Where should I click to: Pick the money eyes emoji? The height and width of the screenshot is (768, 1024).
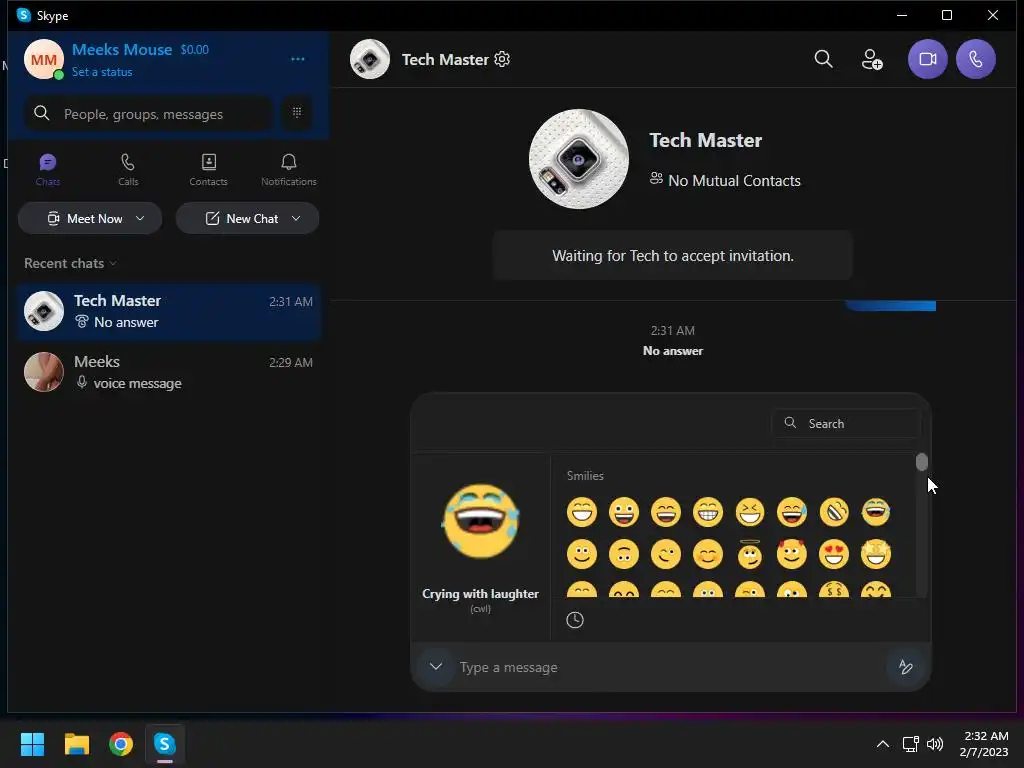click(x=834, y=589)
